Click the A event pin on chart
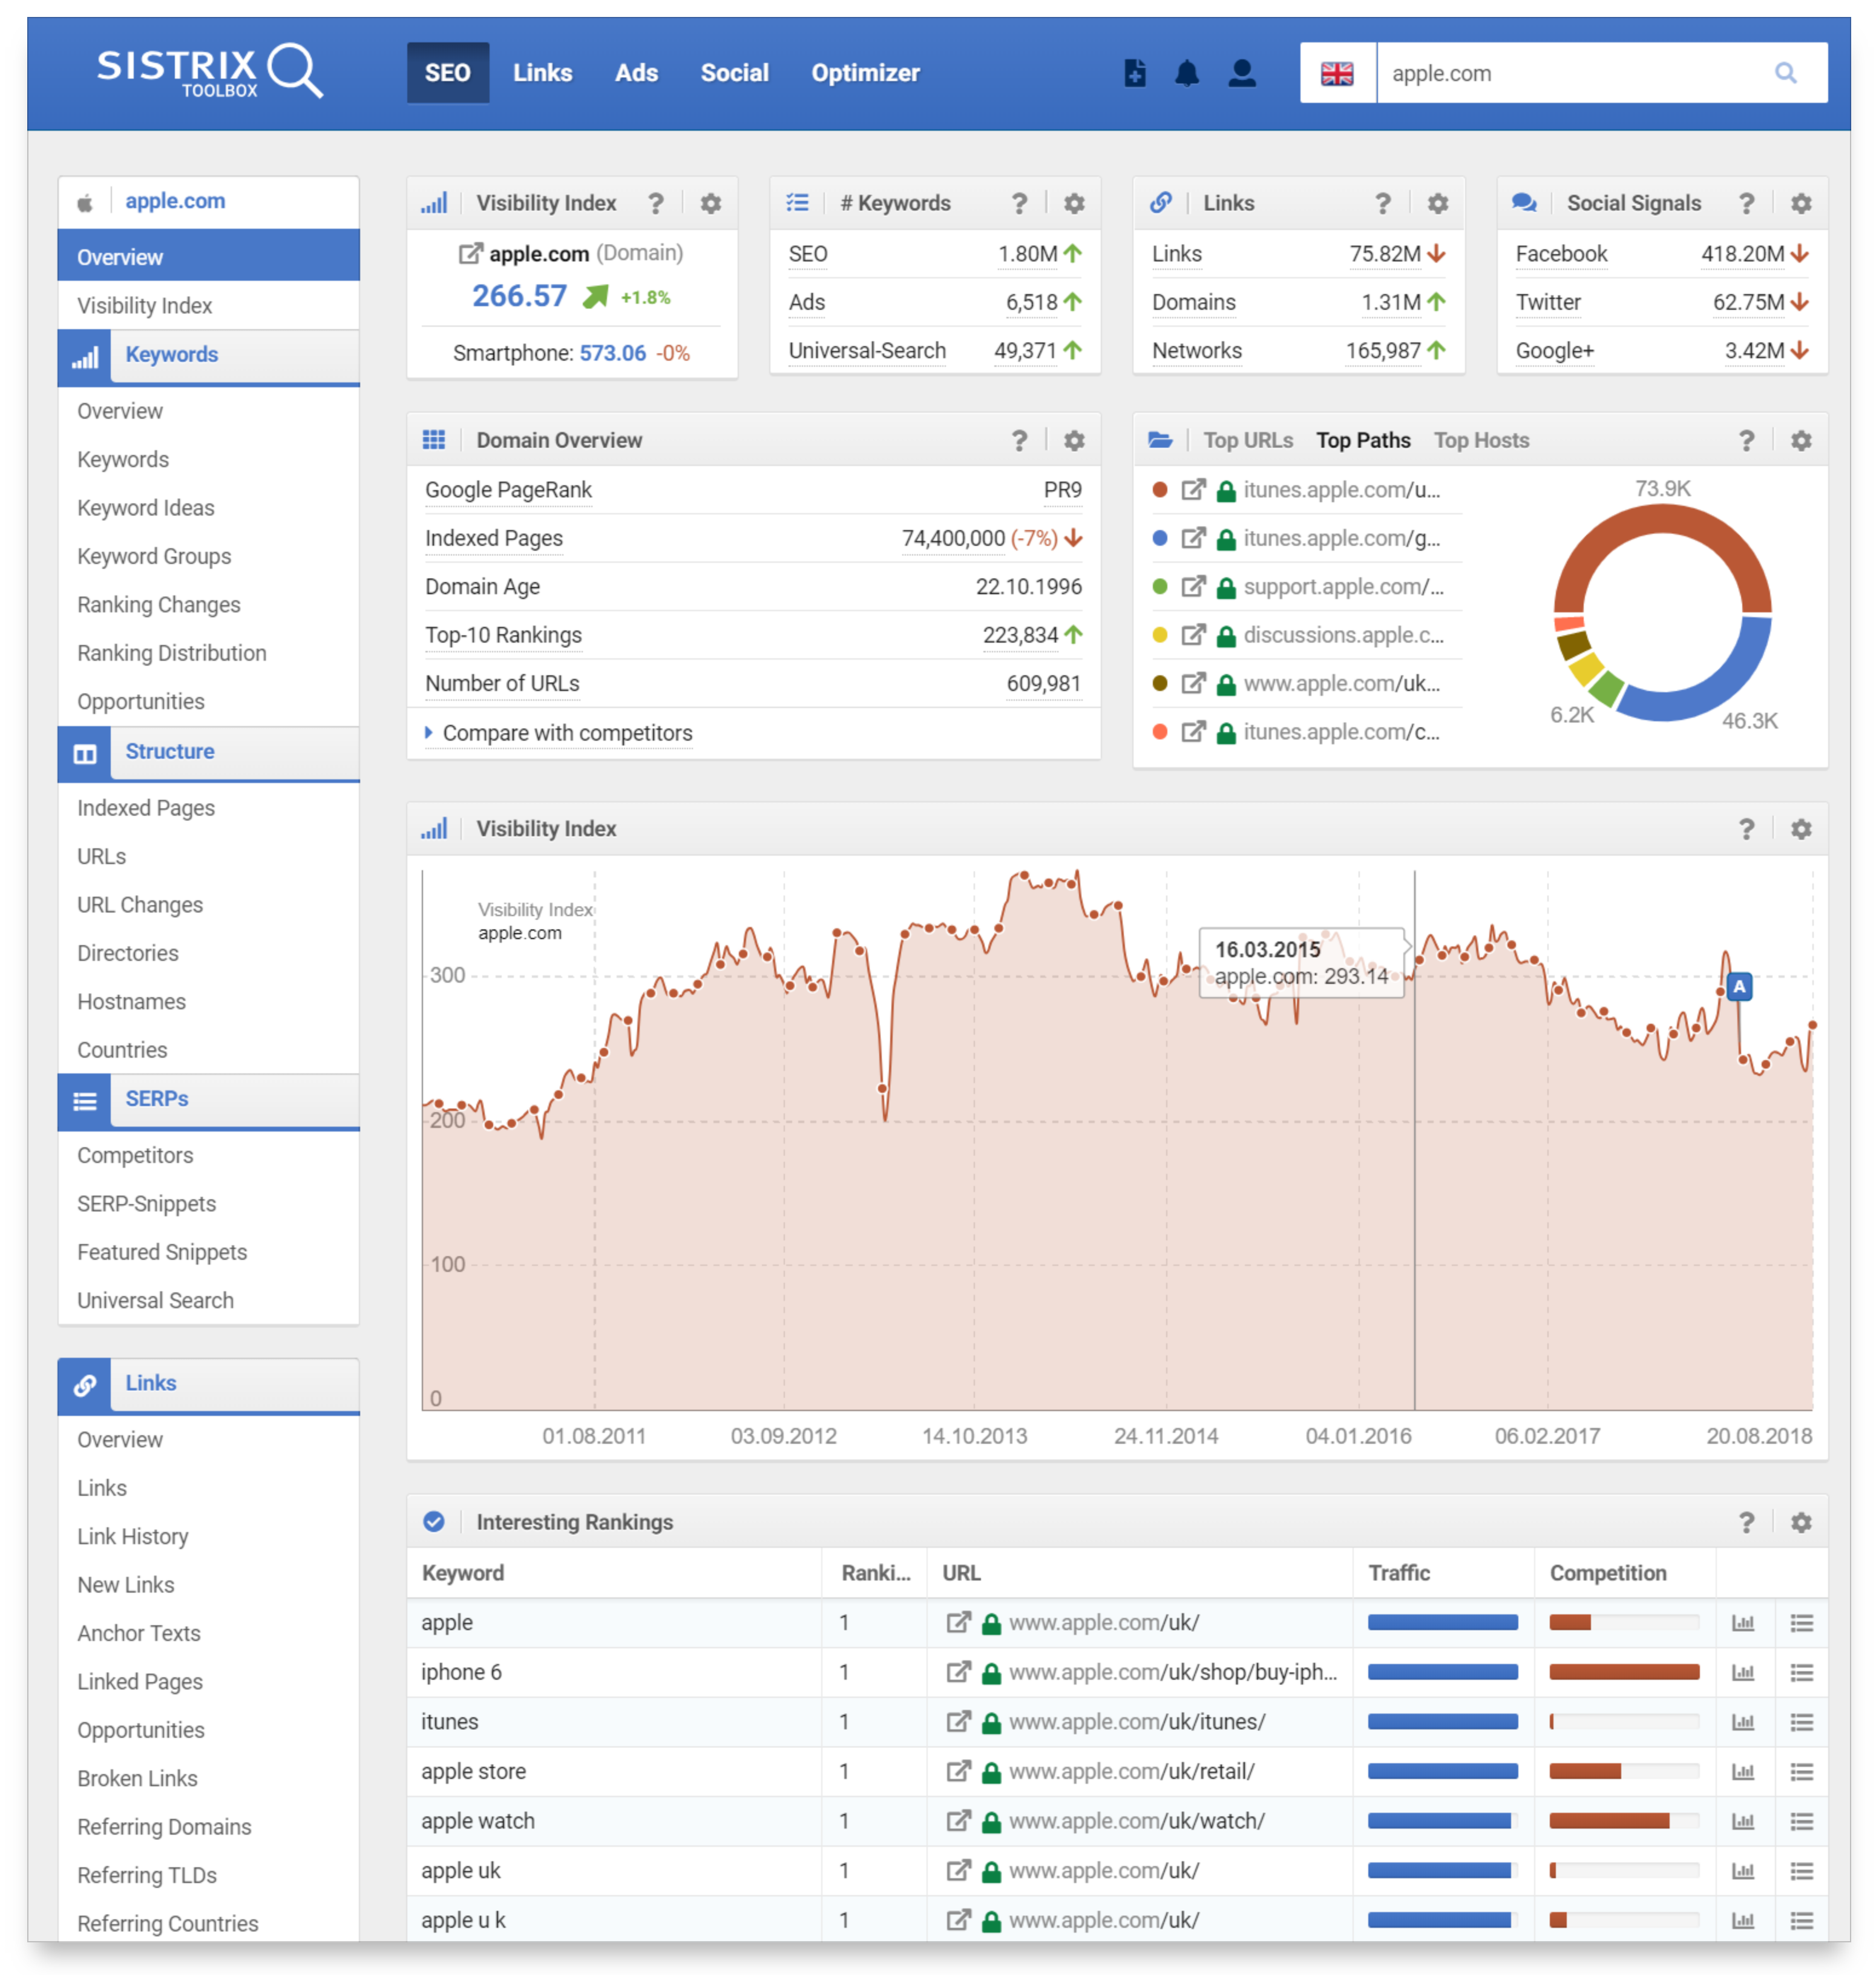The image size is (1876, 1975). coord(1739,986)
